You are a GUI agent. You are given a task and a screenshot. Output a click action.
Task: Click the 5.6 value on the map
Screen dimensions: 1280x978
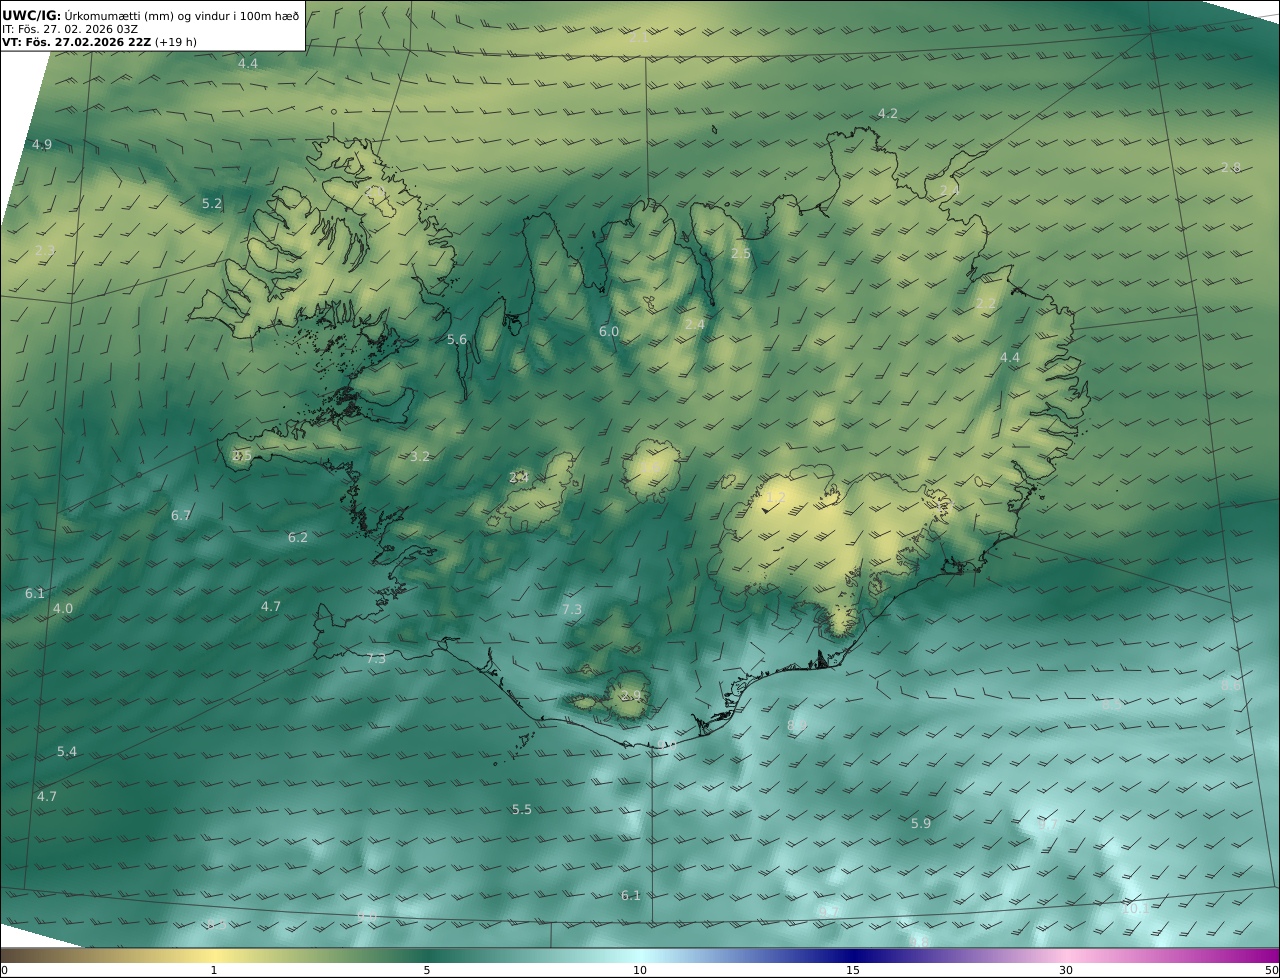[x=457, y=340]
